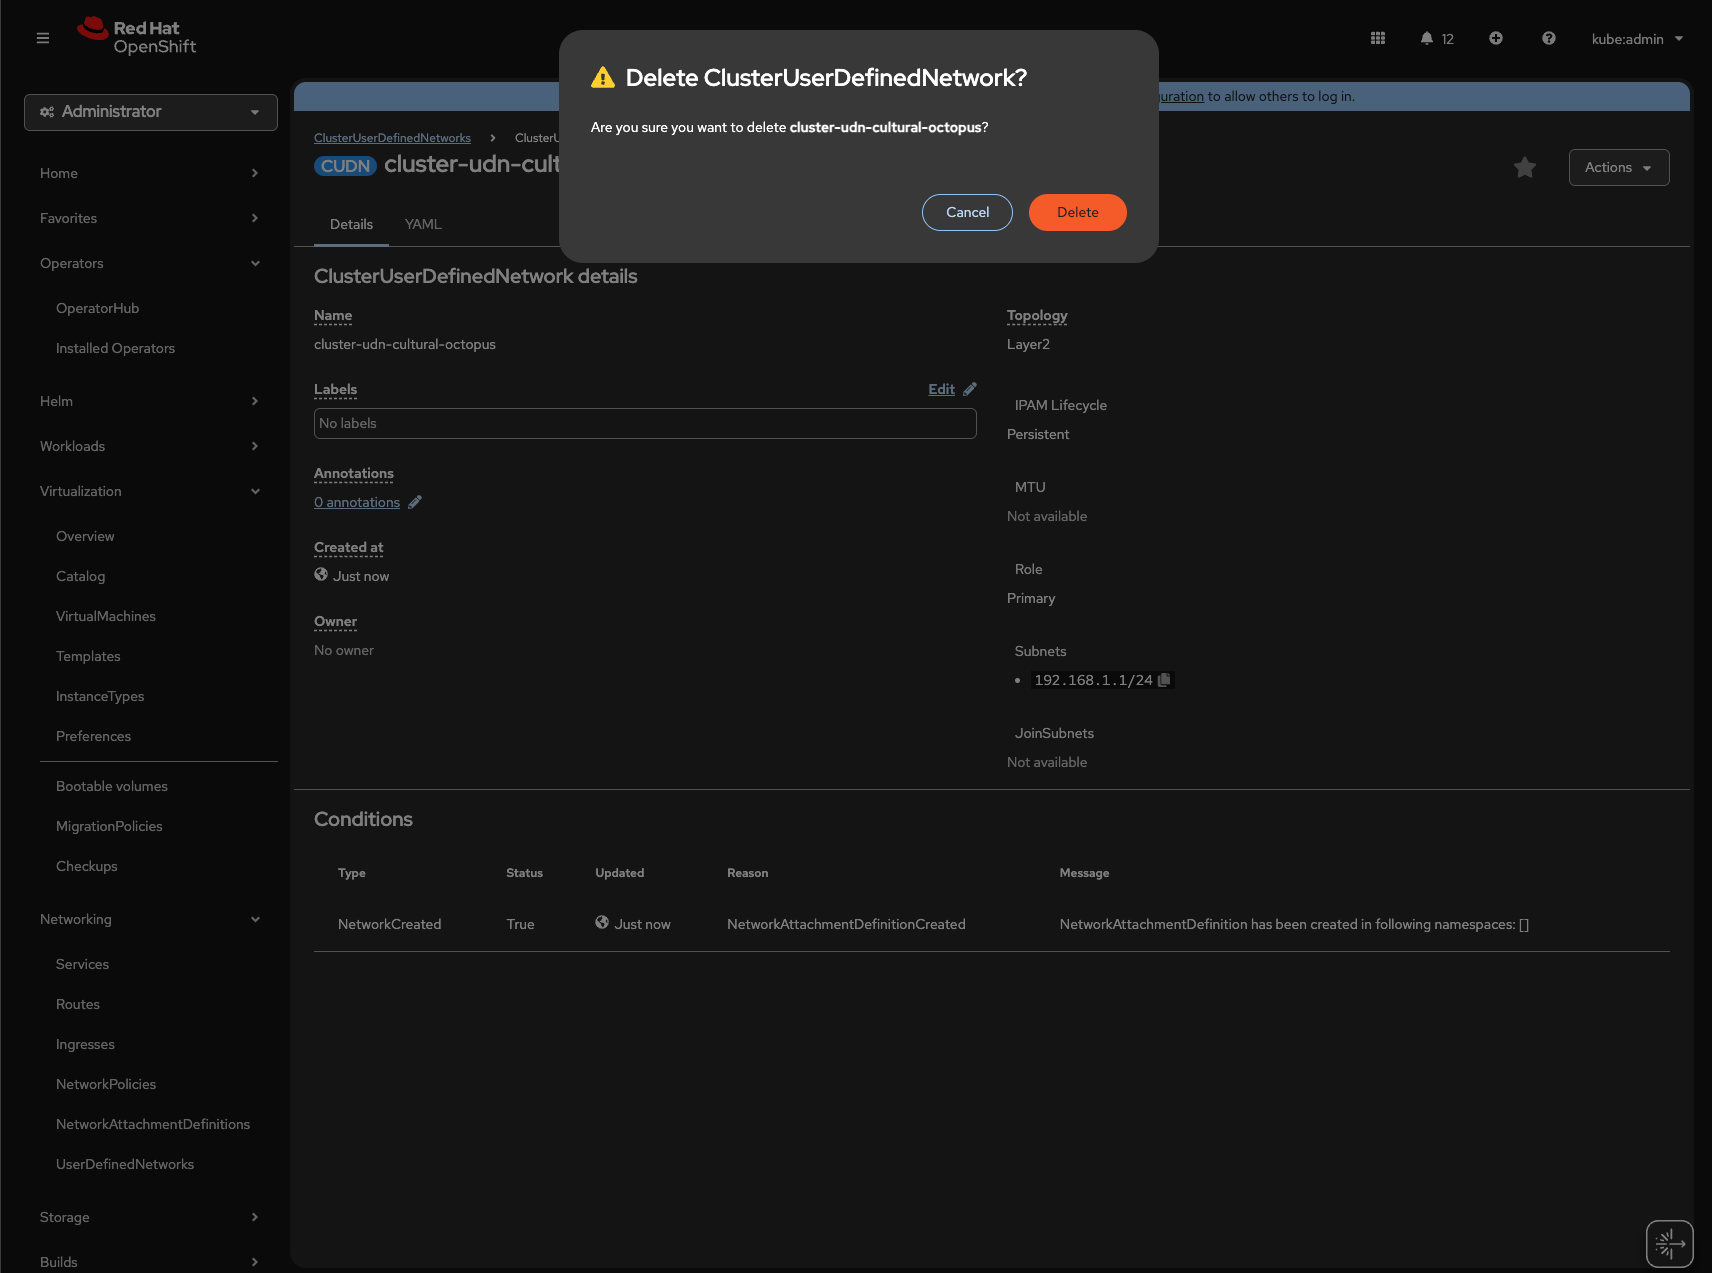Open Preferences in sidebar
This screenshot has width=1712, height=1273.
point(93,736)
